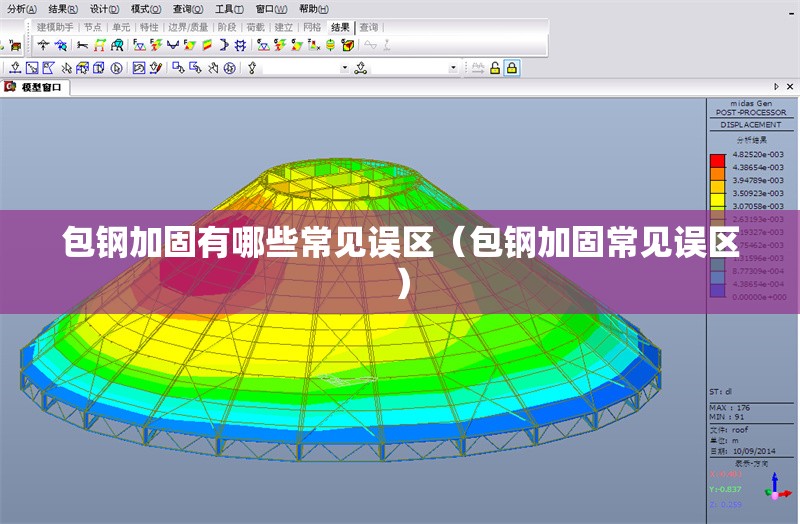Screen dimensions: 800x524
Task: Click the XYZ axis triad in legend panel
Action: tap(777, 487)
